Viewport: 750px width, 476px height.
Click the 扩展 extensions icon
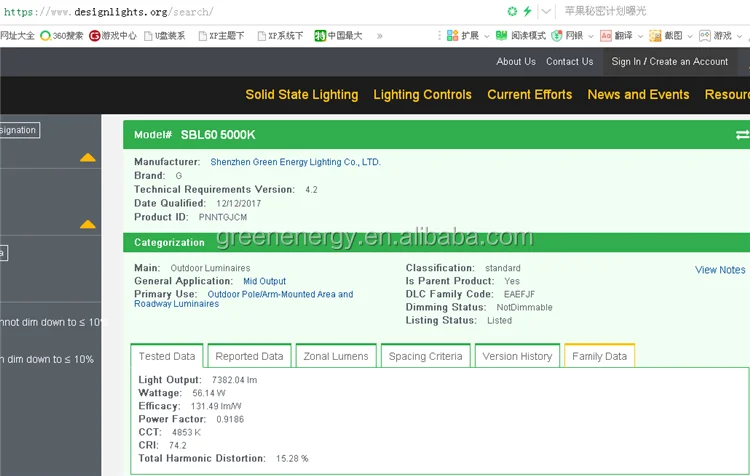[452, 36]
